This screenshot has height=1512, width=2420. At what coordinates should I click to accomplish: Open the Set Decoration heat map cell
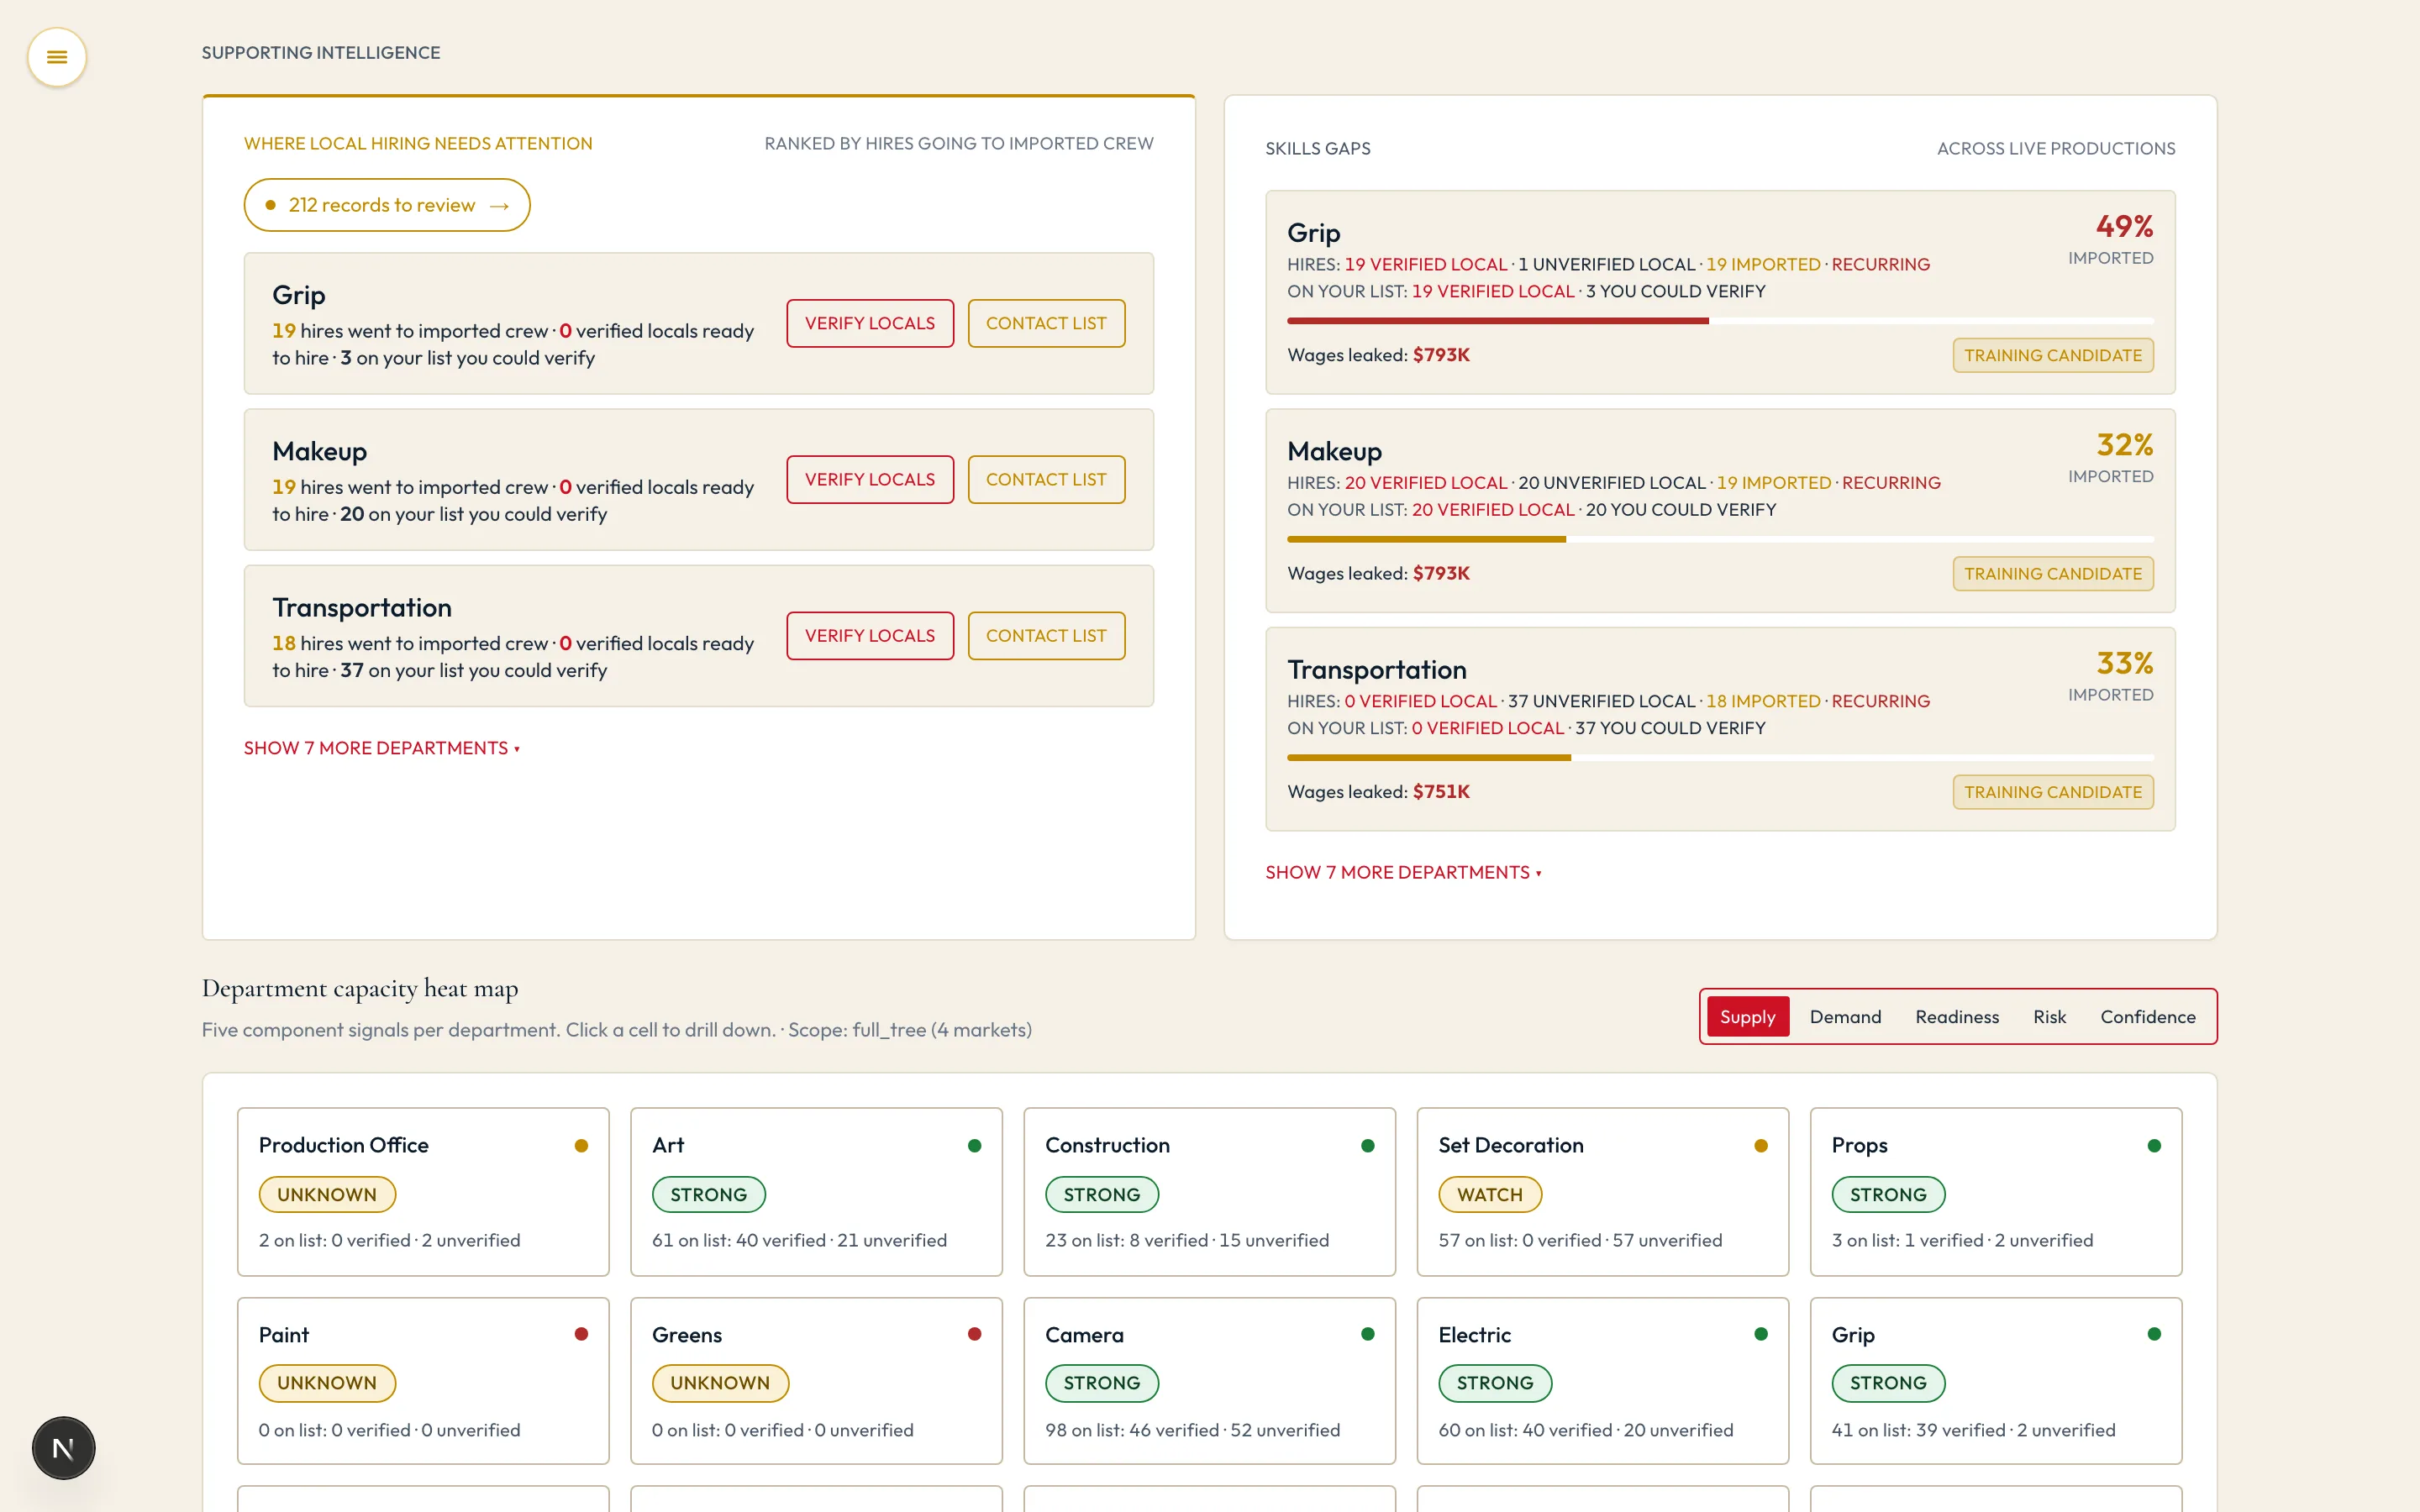[x=1602, y=1191]
